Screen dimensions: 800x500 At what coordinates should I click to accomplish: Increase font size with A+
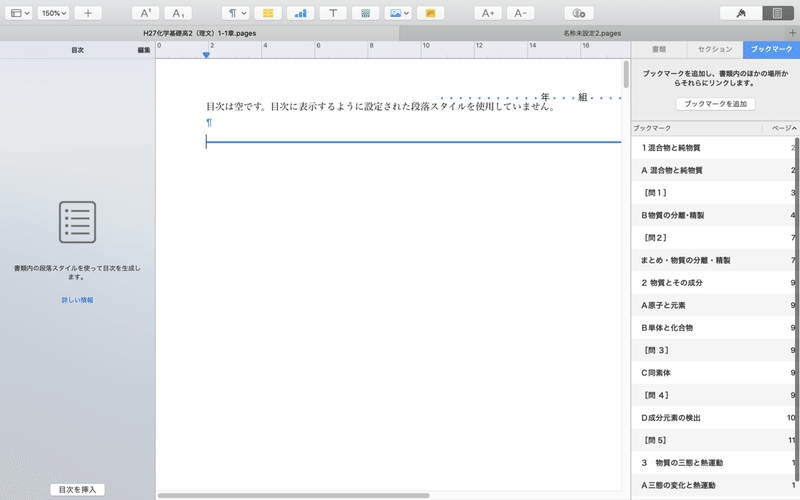[488, 13]
